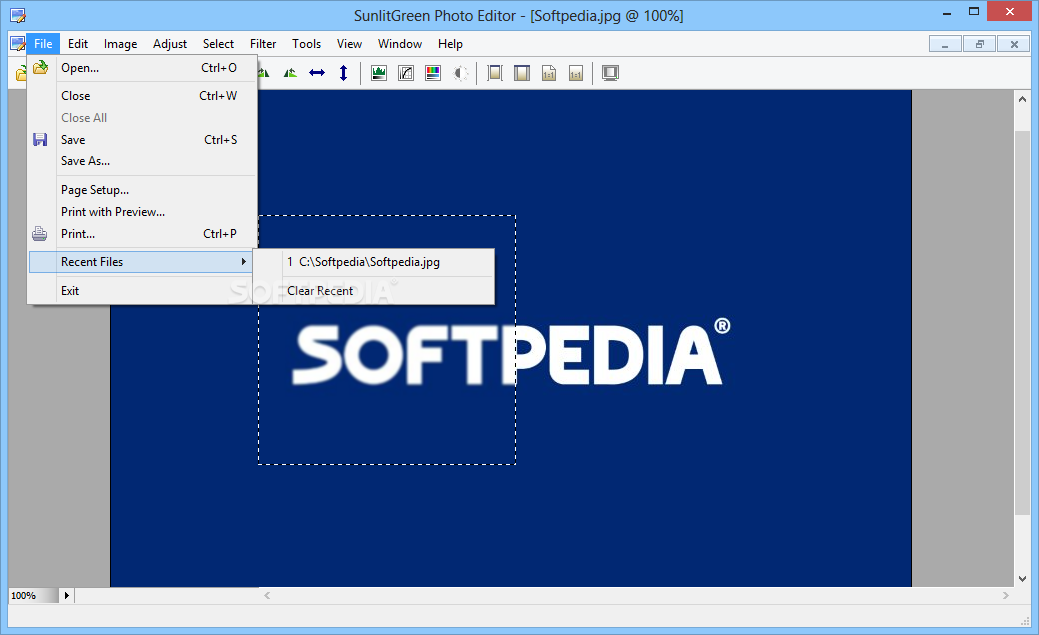Open the Window menu
Screen dimensions: 1039x635
pos(400,44)
